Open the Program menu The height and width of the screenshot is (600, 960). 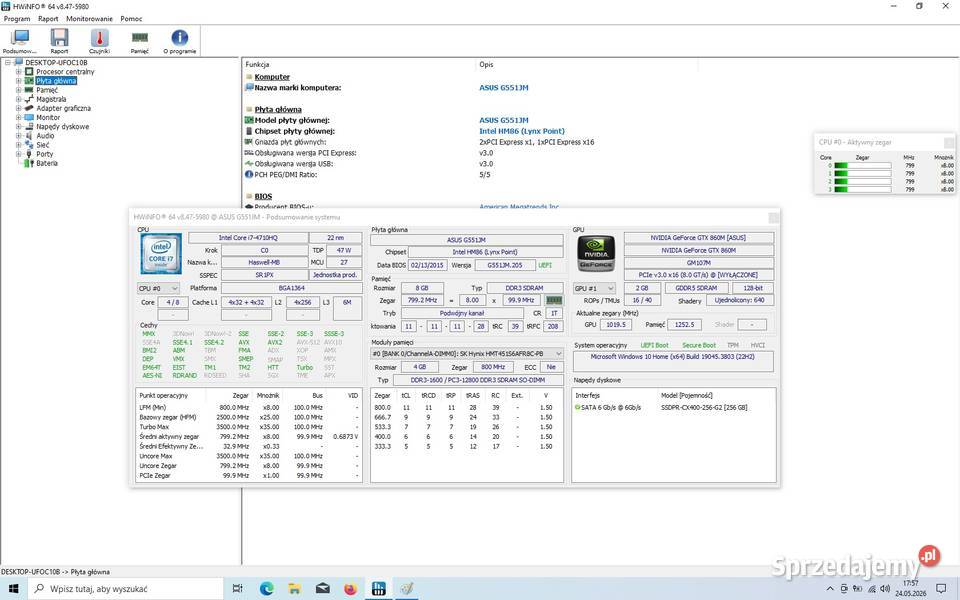[x=17, y=19]
